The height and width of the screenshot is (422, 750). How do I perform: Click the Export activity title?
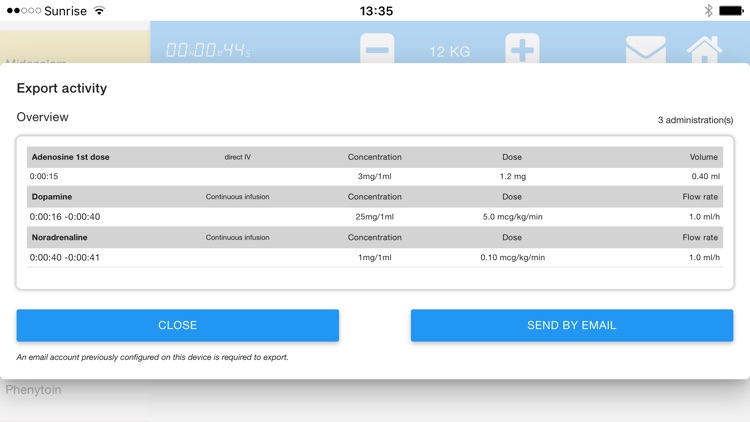[x=62, y=88]
